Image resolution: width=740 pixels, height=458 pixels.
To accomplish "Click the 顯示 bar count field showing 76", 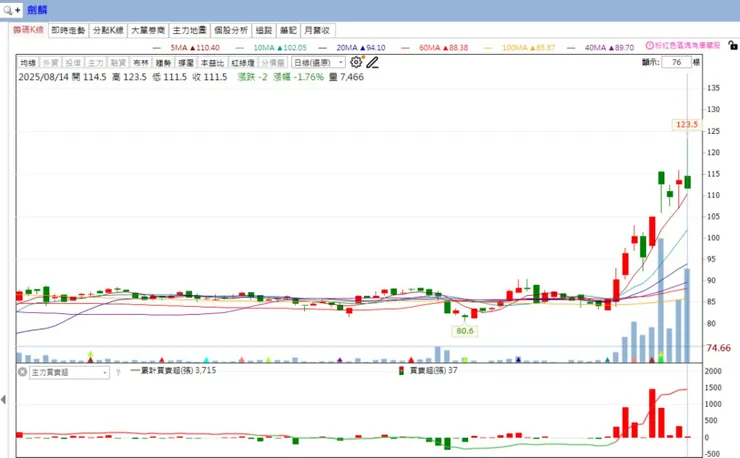I will click(676, 62).
